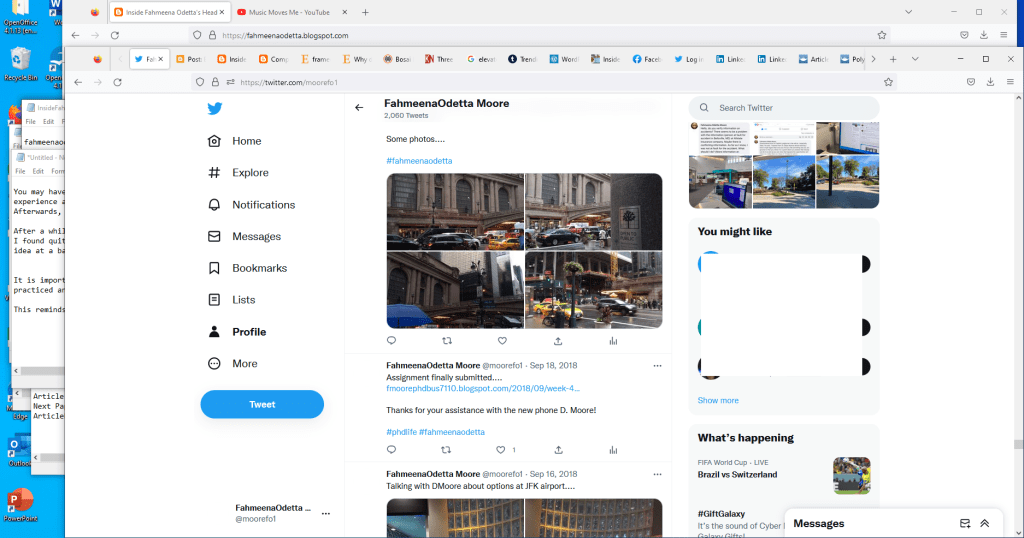This screenshot has width=1024, height=538.
Task: Go to Bookmarks in the sidebar
Action: pyautogui.click(x=259, y=268)
